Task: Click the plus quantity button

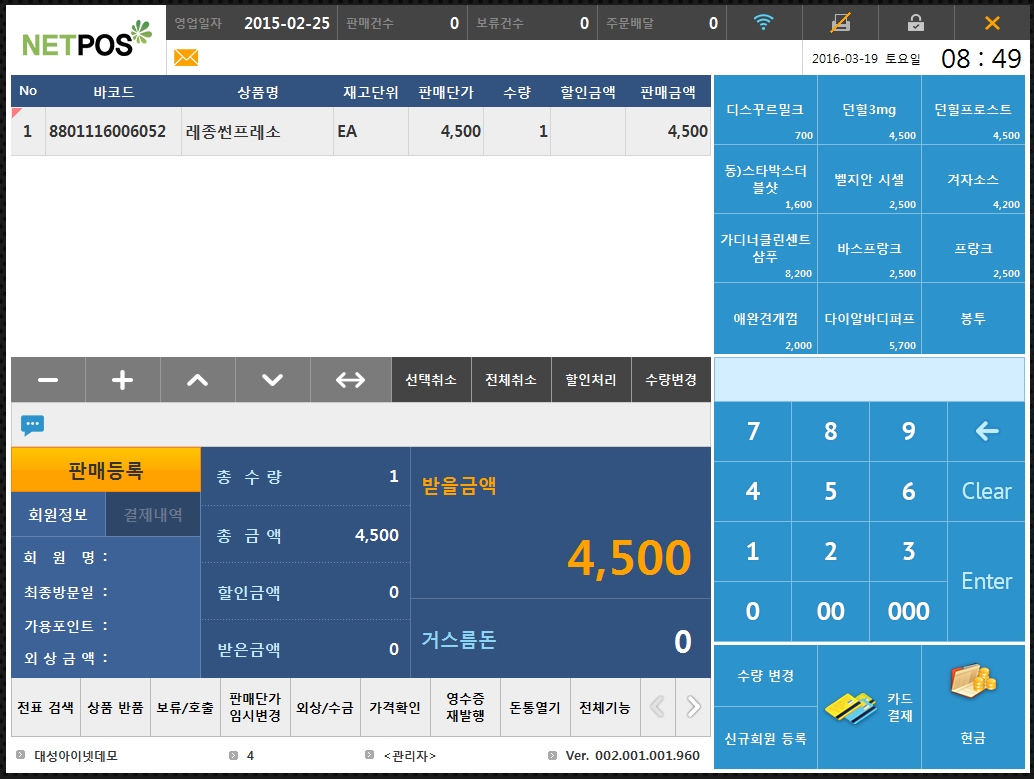Action: coord(122,380)
